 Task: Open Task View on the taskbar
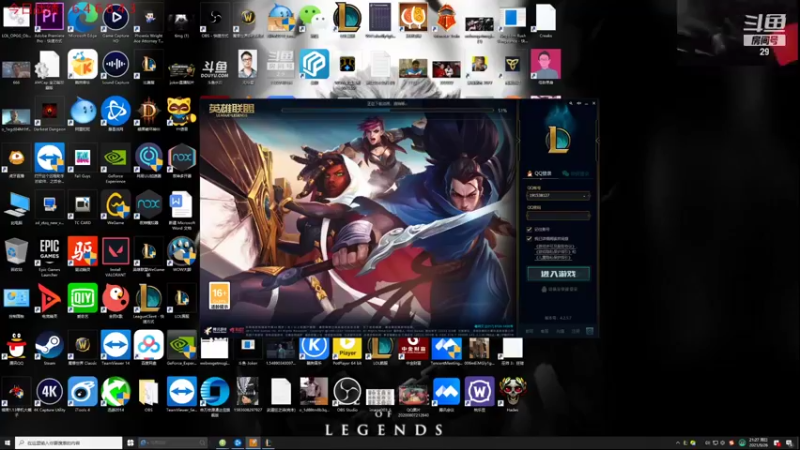(x=131, y=443)
